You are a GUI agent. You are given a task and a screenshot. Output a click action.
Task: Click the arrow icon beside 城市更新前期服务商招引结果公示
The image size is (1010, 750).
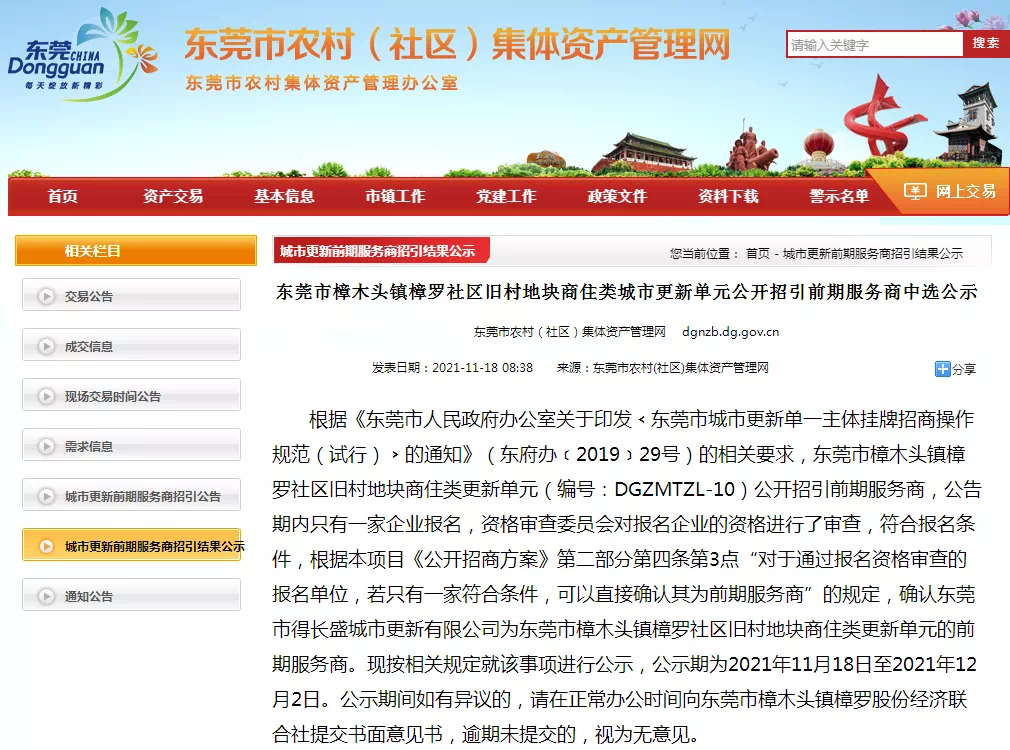(x=46, y=546)
